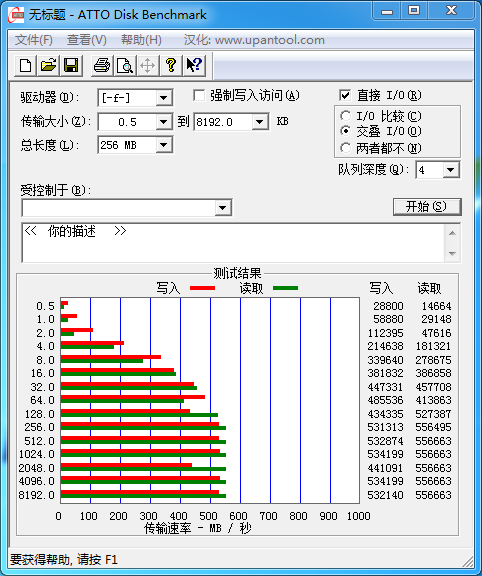Viewport: 482px width, 576px height.
Task: Expand the minimum 传输大小 0.5 dropdown
Action: [163, 122]
